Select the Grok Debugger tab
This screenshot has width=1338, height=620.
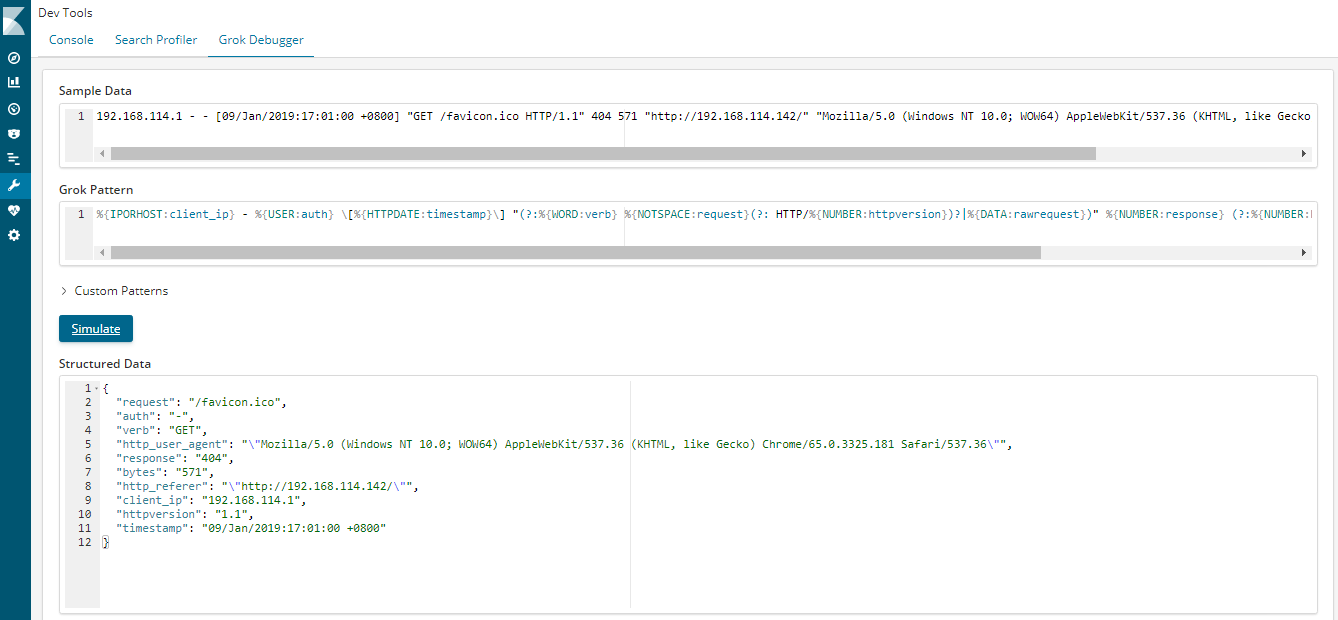tap(261, 40)
